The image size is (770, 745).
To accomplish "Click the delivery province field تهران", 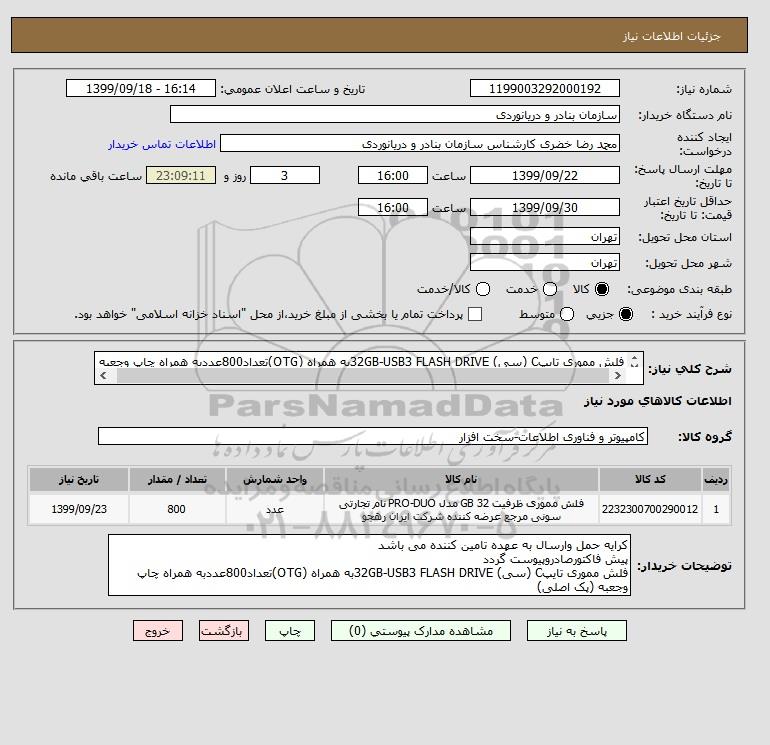I will tap(545, 237).
